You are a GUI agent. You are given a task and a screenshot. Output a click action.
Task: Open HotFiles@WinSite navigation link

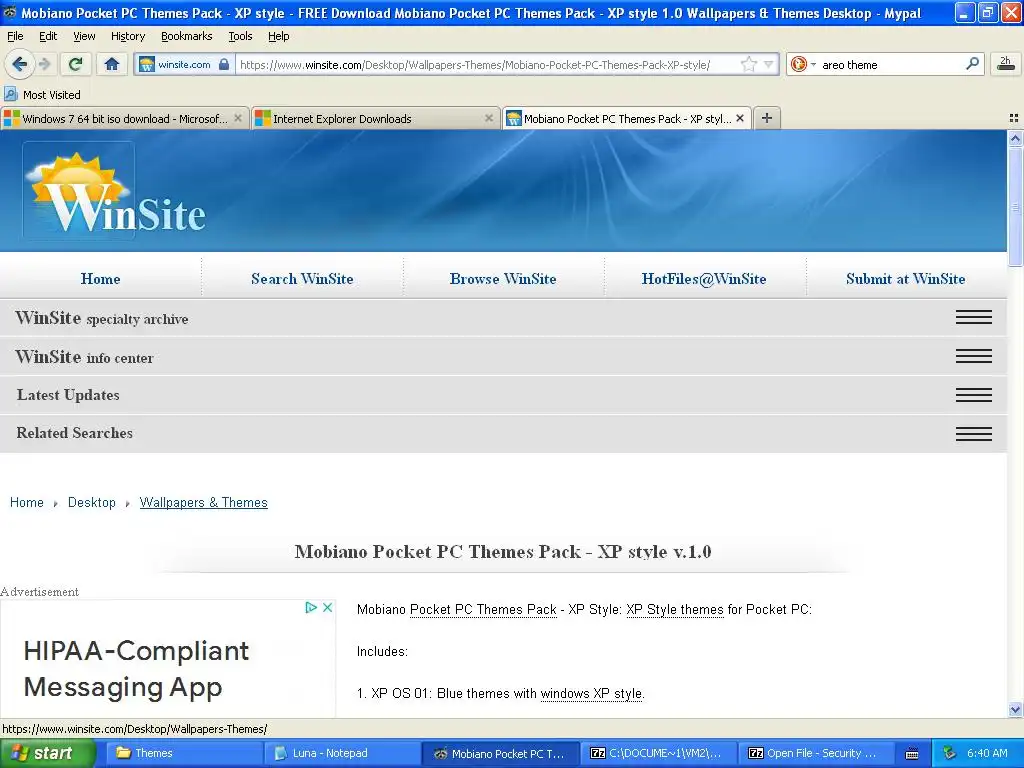[x=704, y=279]
